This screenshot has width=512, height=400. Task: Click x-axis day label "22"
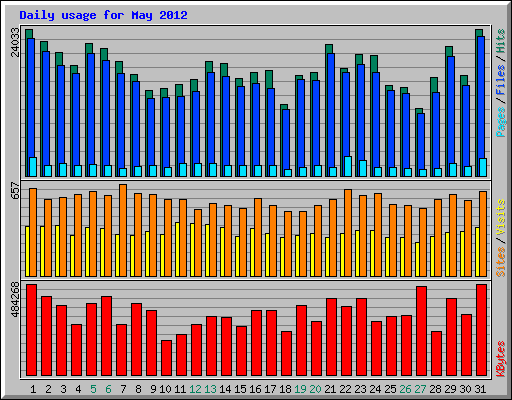[x=345, y=389]
